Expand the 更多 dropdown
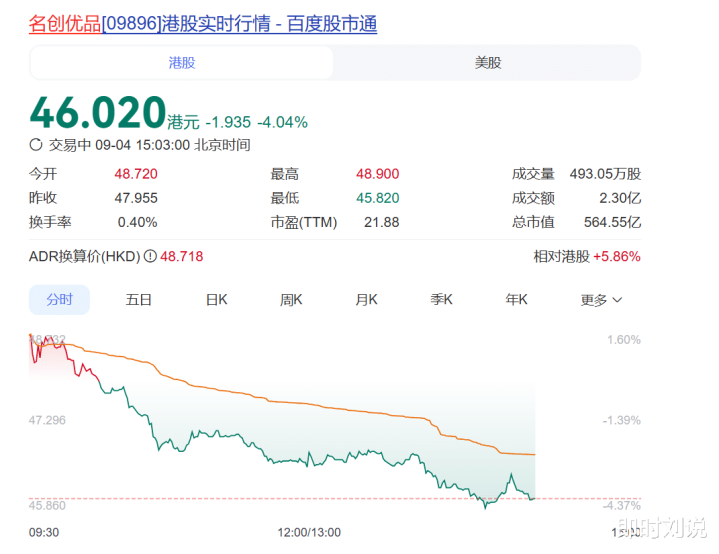Image resolution: width=719 pixels, height=554 pixels. pyautogui.click(x=601, y=300)
